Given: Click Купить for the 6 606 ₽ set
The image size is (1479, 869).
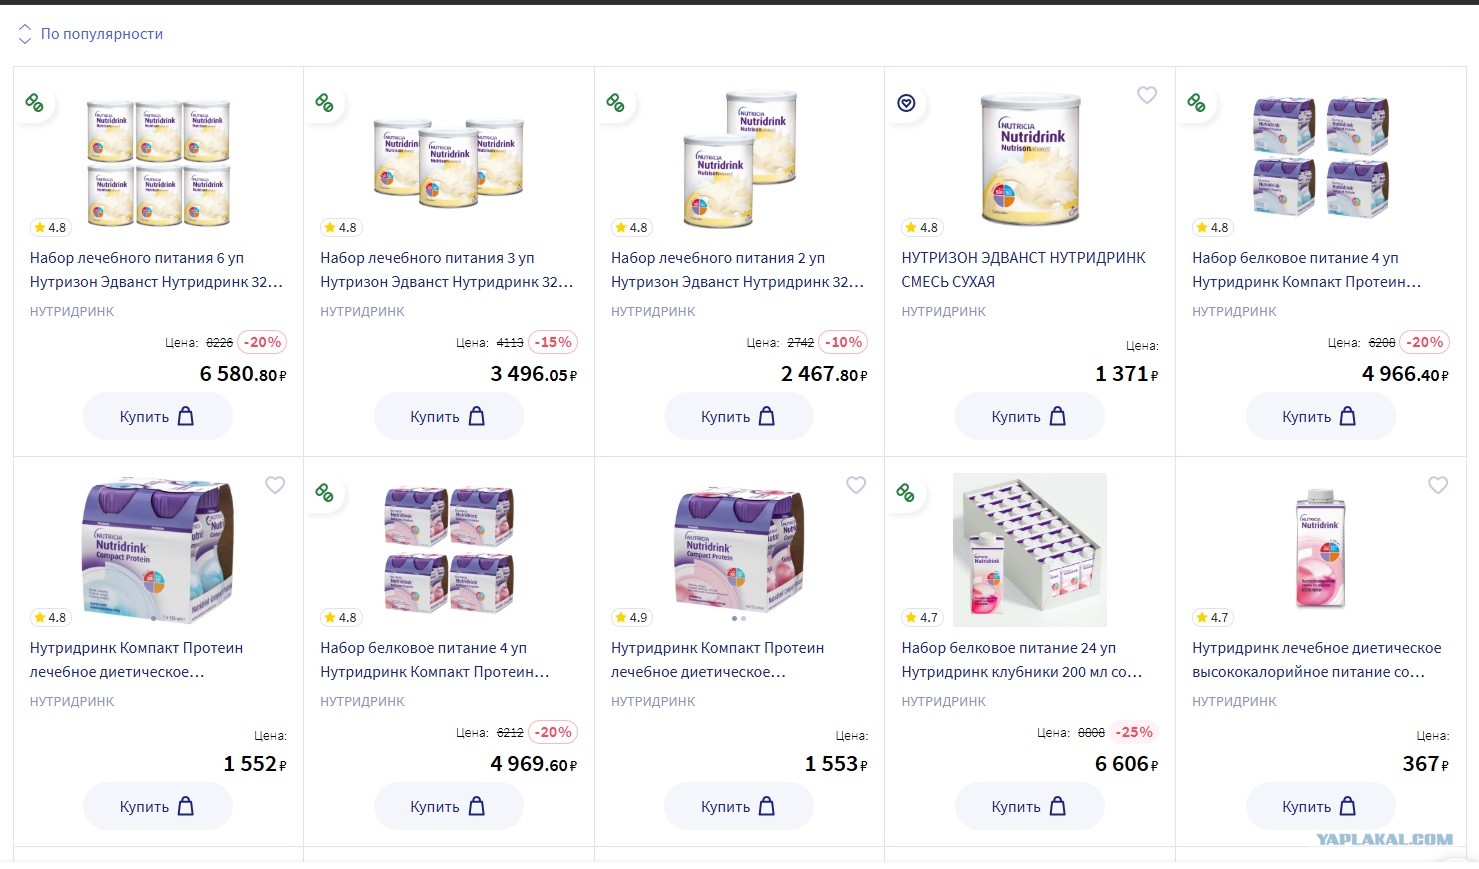Looking at the screenshot, I should [x=1030, y=806].
